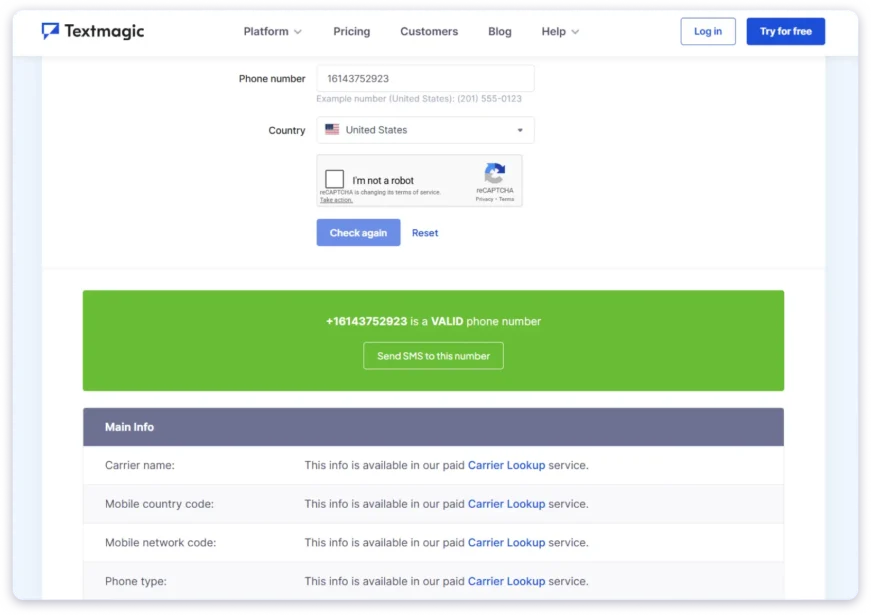Open Carrier Lookup link in Carrier name row

pos(506,465)
